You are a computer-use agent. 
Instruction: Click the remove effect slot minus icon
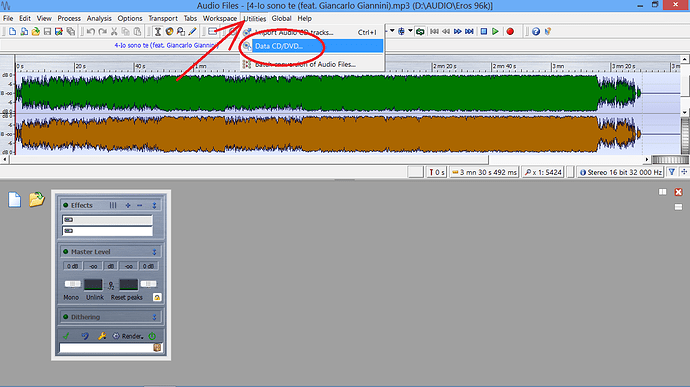point(139,206)
